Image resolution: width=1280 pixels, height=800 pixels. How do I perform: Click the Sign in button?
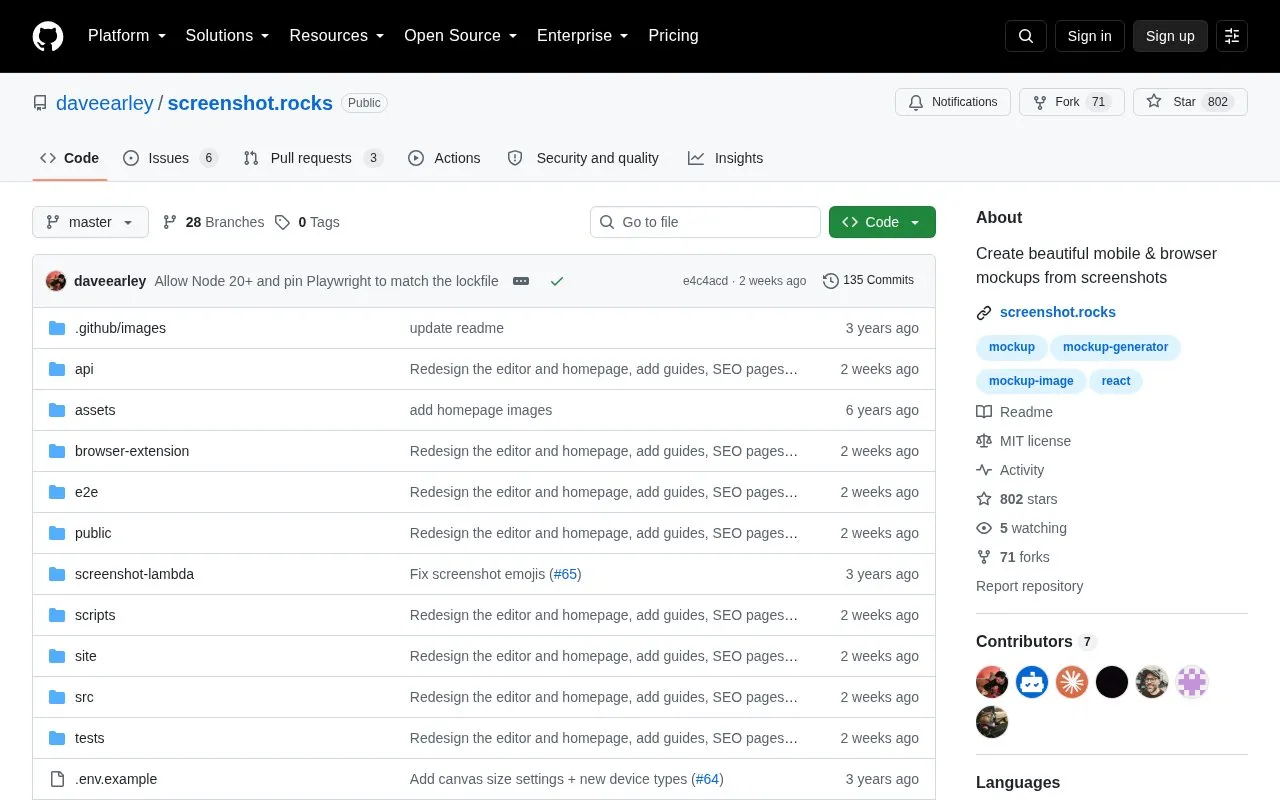click(1089, 36)
